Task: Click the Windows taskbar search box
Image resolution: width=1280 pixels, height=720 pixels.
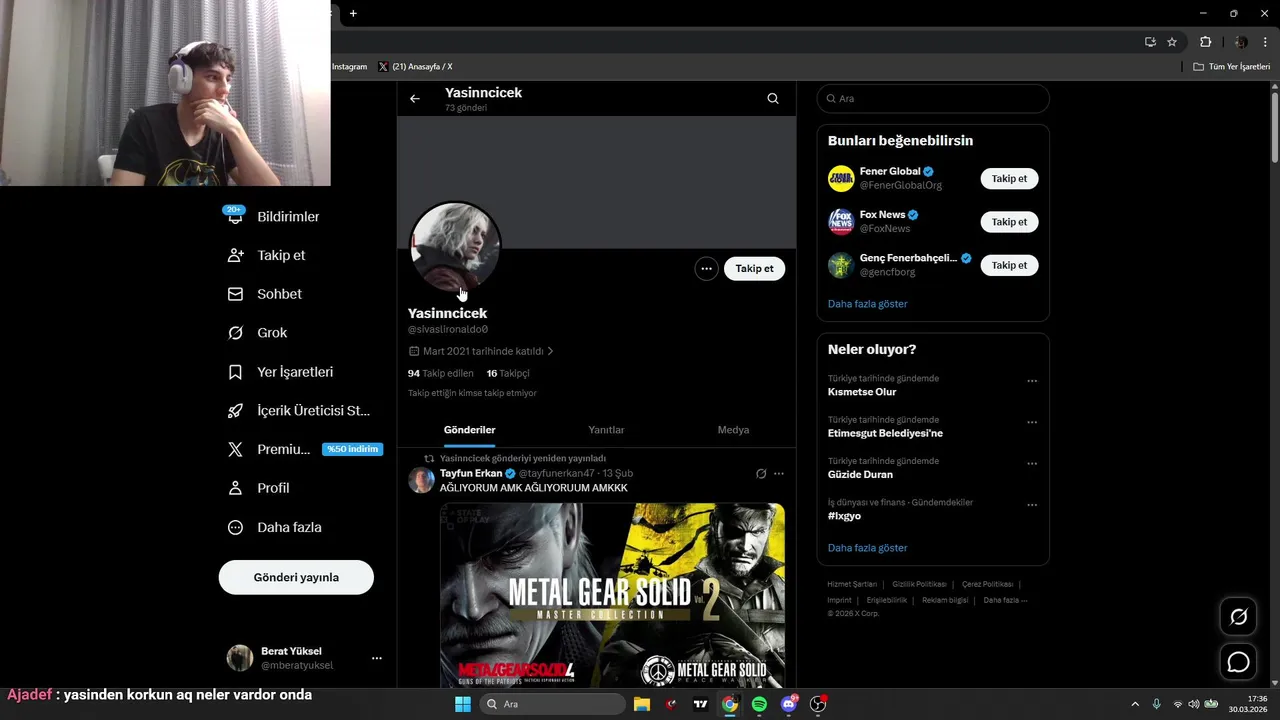Action: 552,704
